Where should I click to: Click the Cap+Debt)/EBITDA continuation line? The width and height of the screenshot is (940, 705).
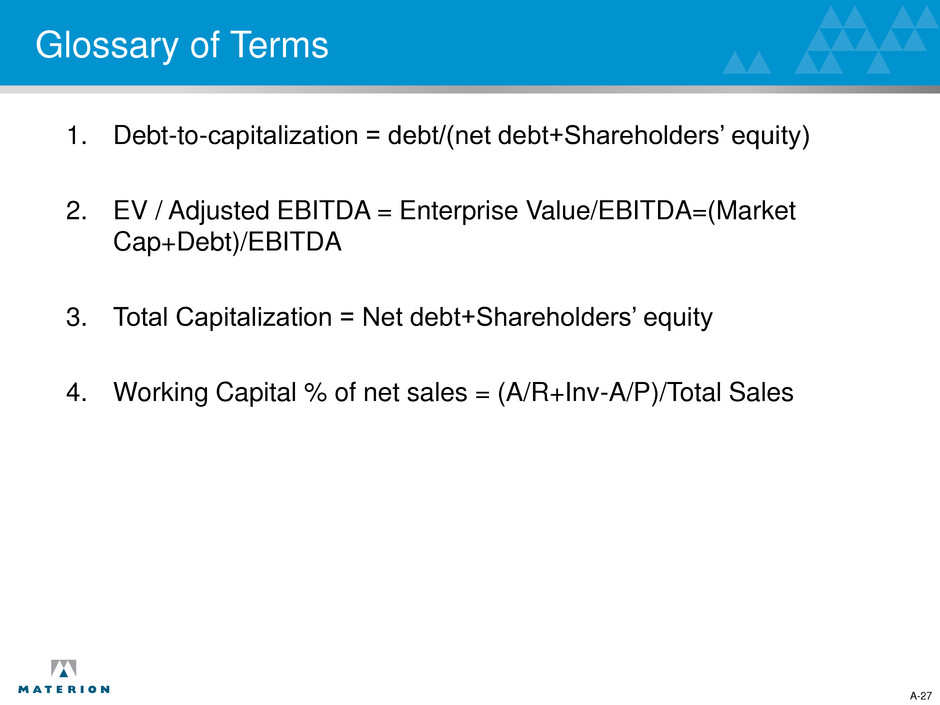227,242
